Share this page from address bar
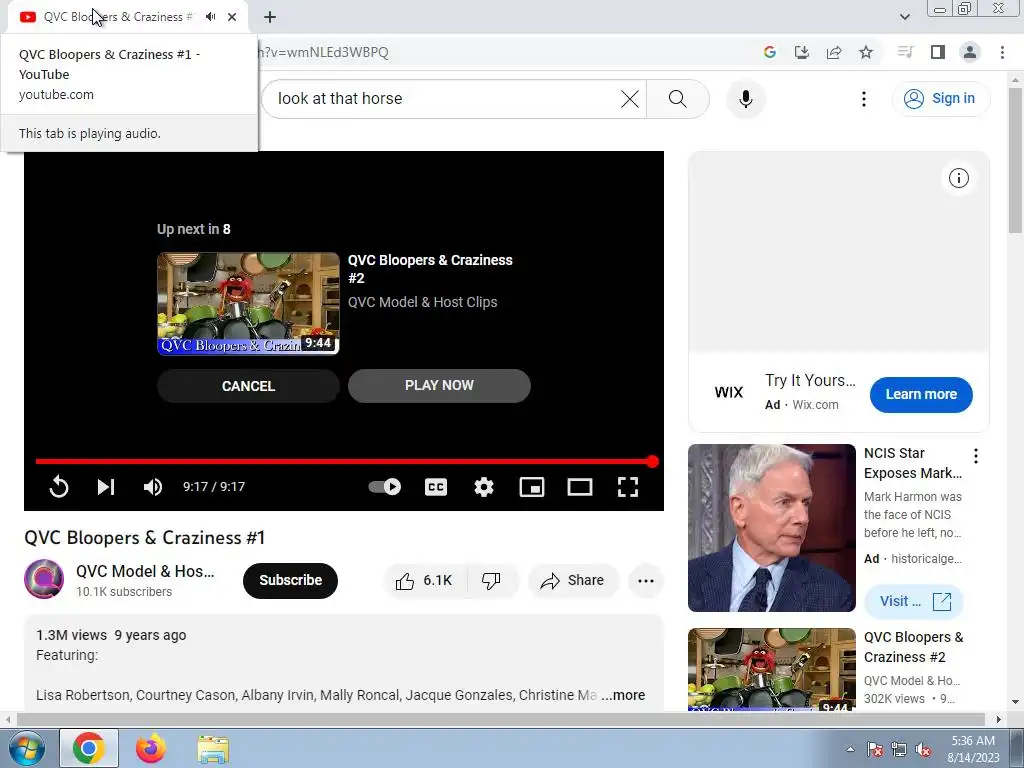 834,52
